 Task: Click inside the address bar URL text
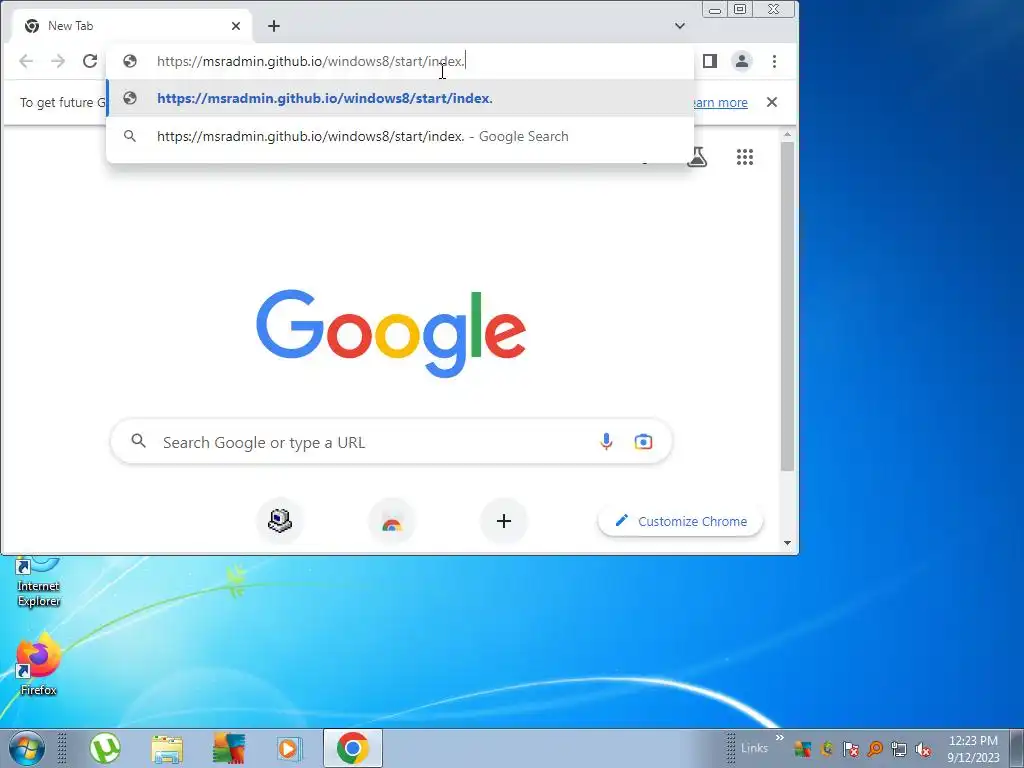(311, 61)
